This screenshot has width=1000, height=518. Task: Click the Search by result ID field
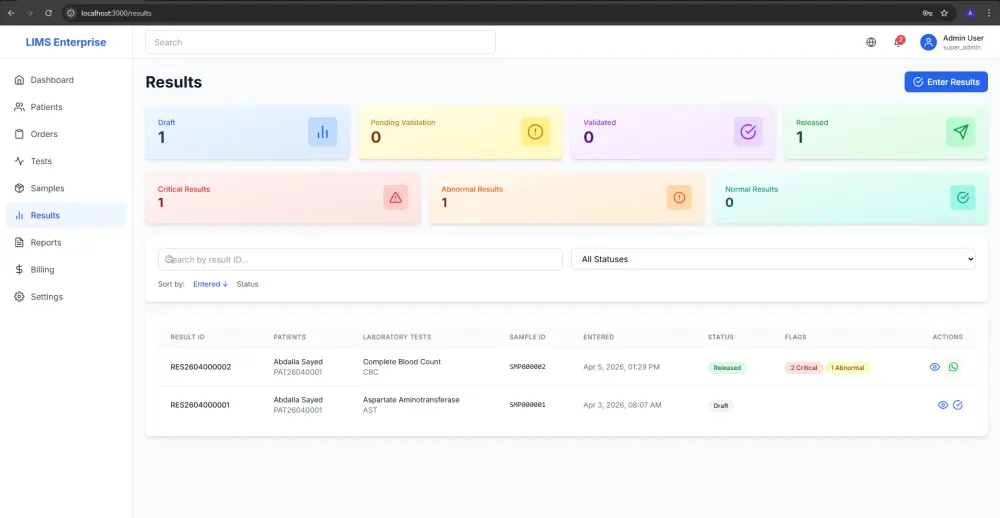click(x=360, y=259)
